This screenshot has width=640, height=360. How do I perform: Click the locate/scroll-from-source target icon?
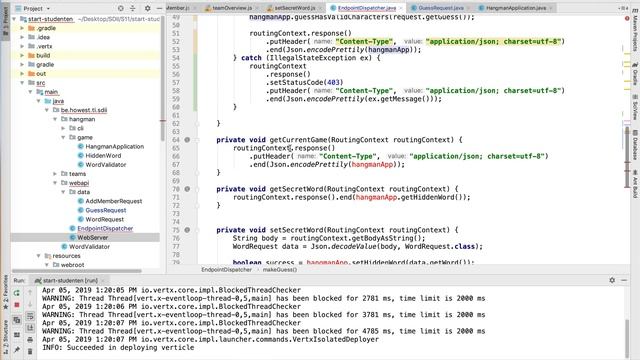coord(120,8)
